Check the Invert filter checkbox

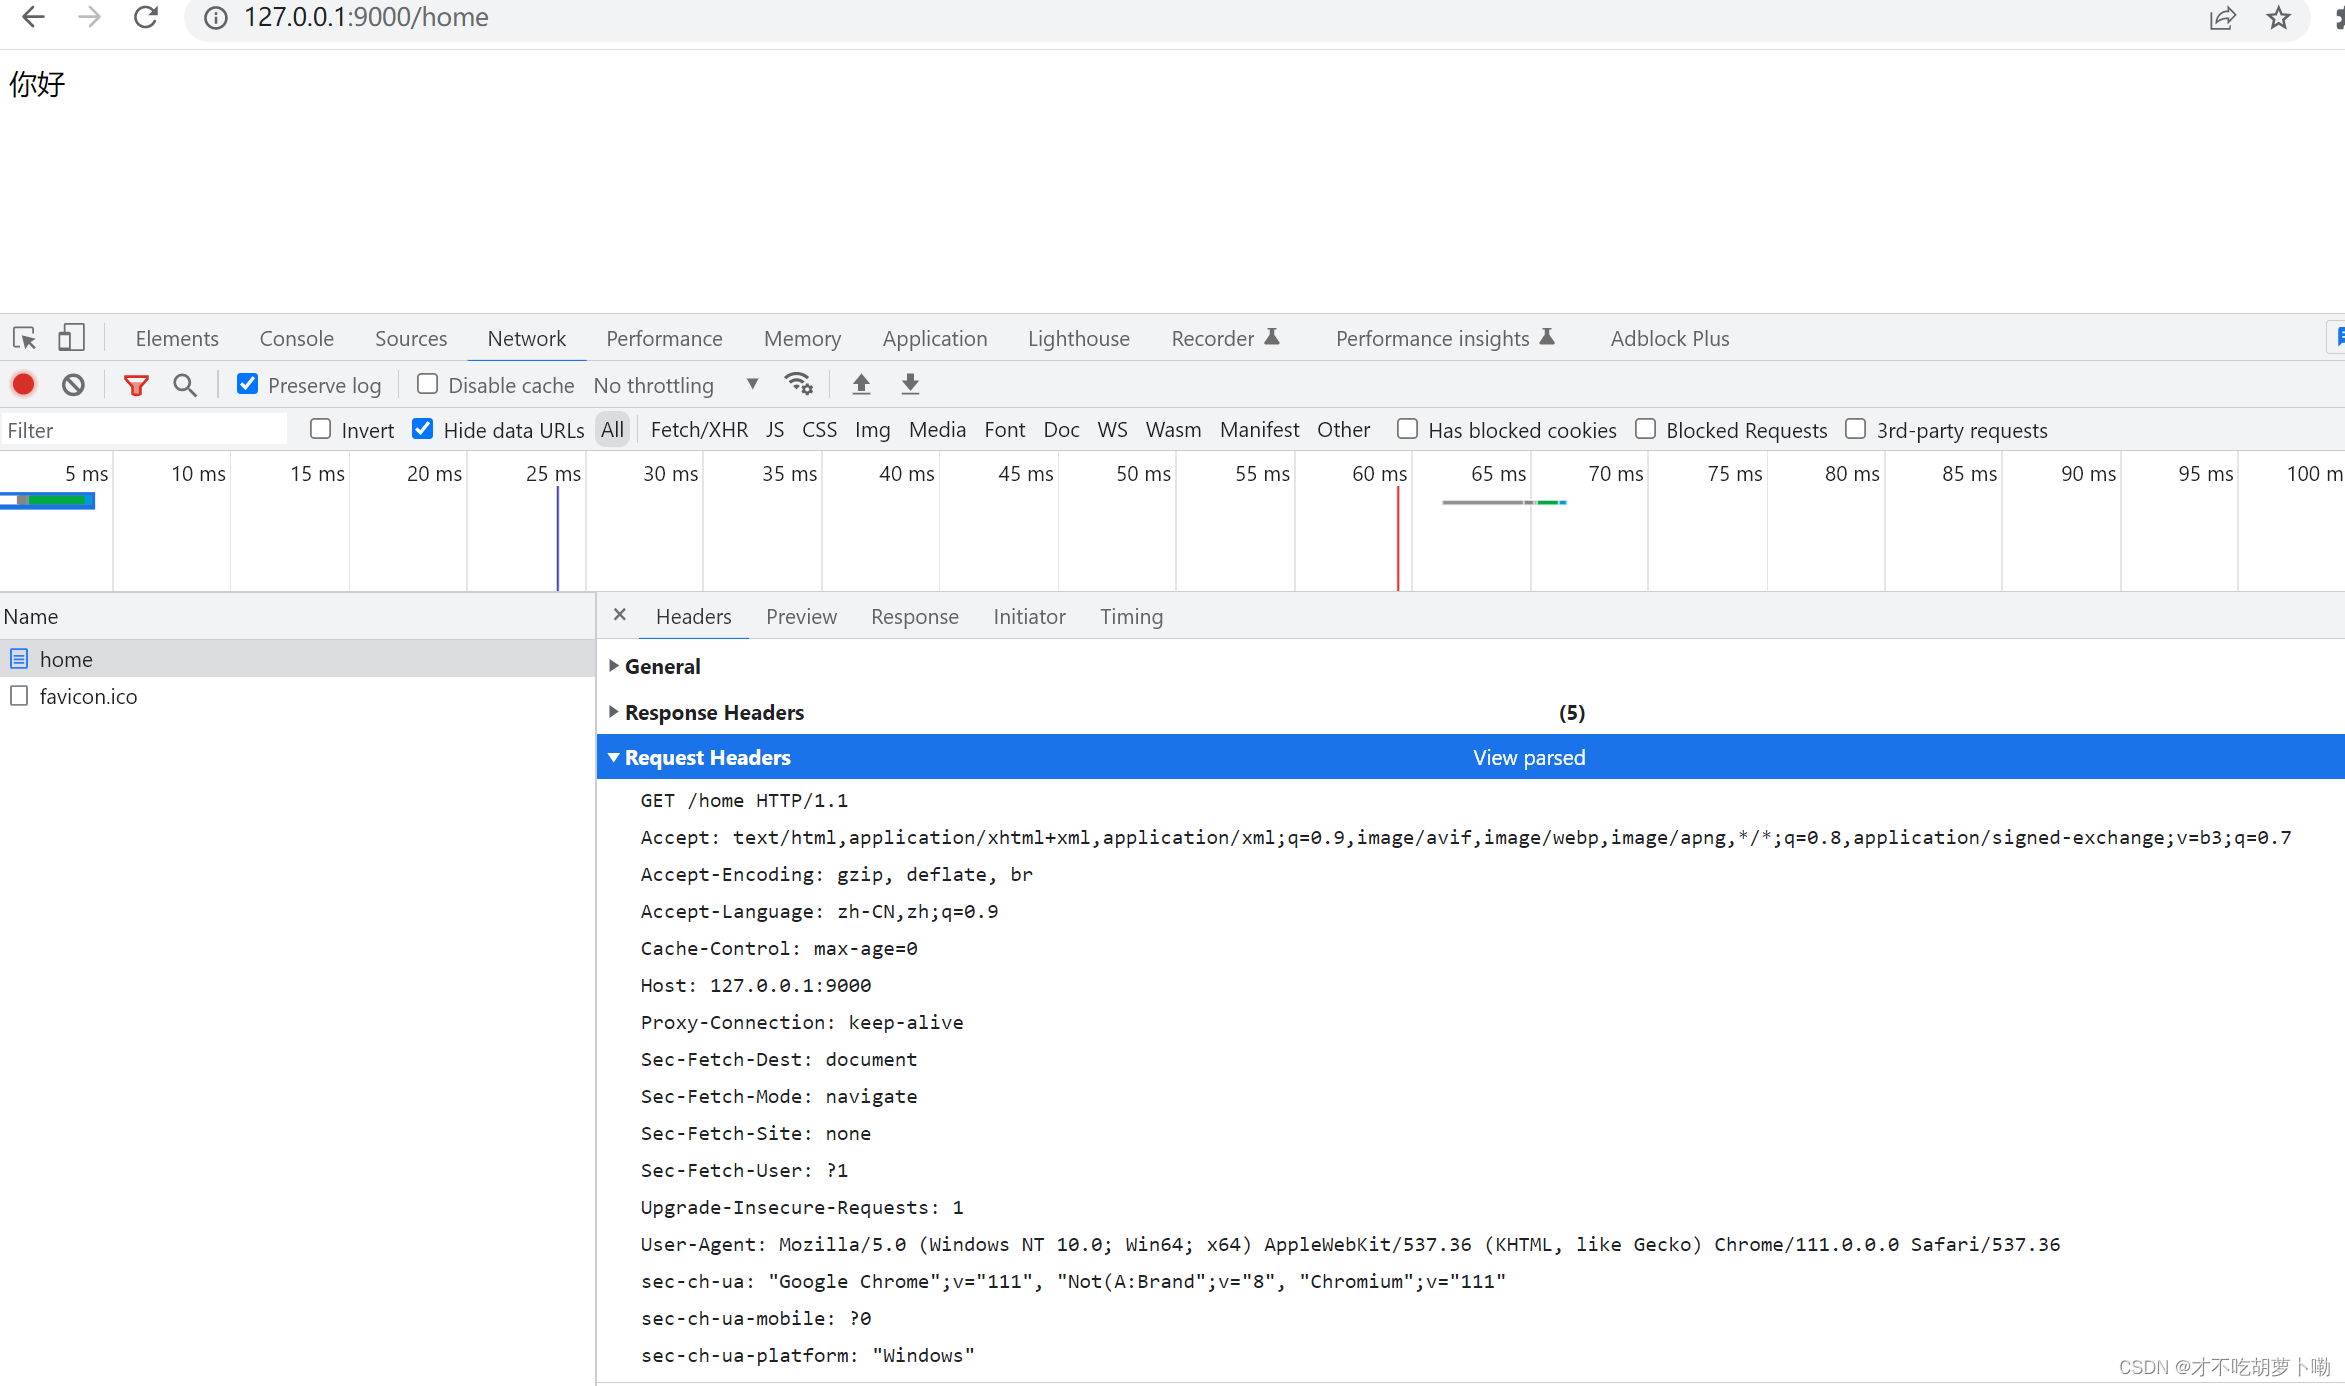(321, 429)
